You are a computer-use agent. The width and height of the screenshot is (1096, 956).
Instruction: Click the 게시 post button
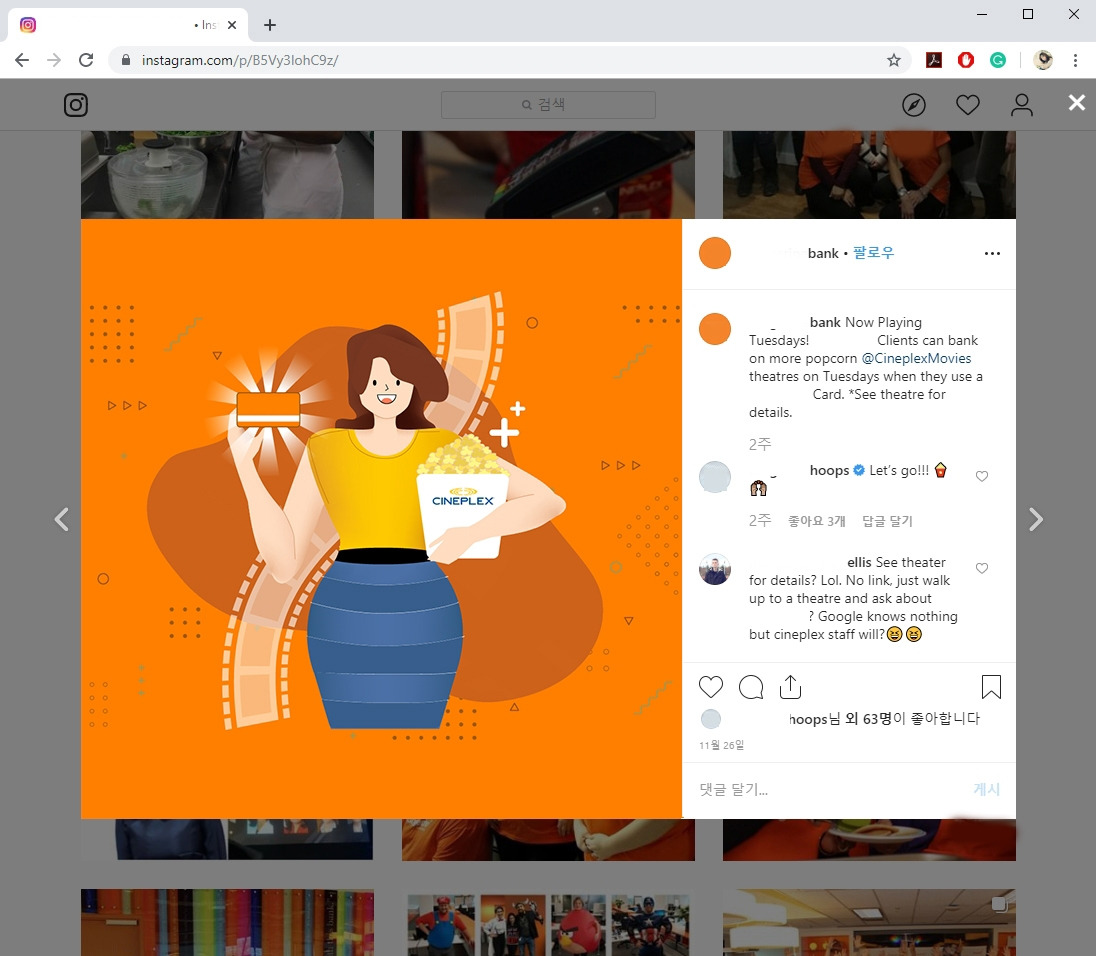[986, 789]
